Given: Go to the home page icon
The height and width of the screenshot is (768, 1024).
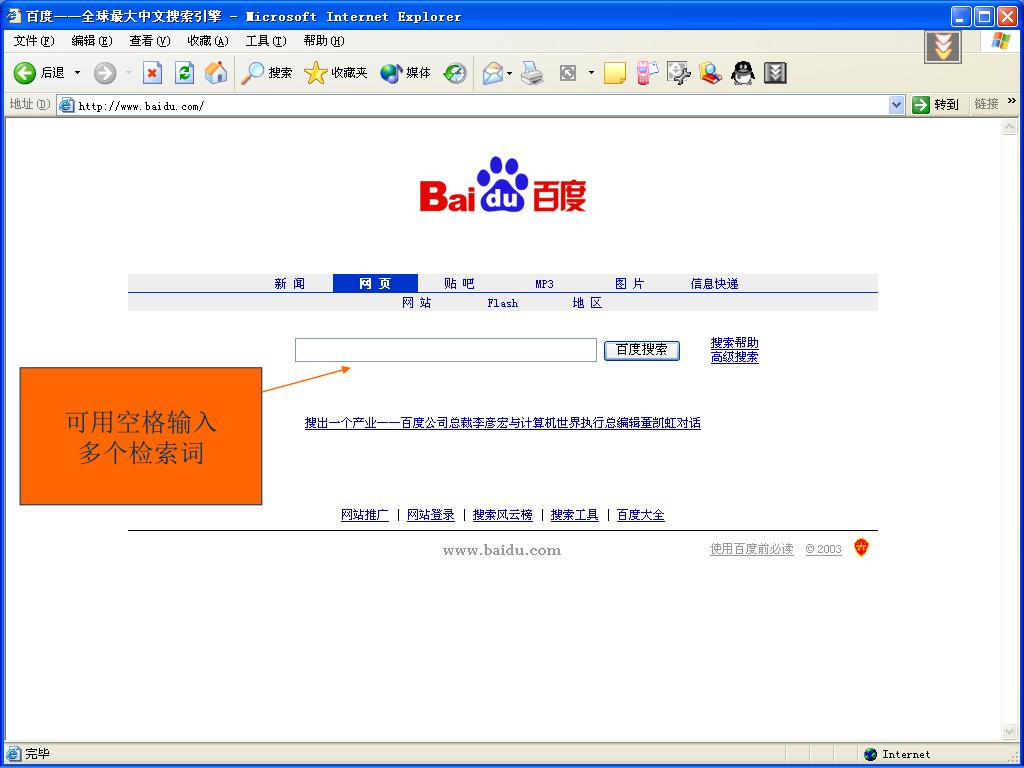Looking at the screenshot, I should click(x=216, y=73).
